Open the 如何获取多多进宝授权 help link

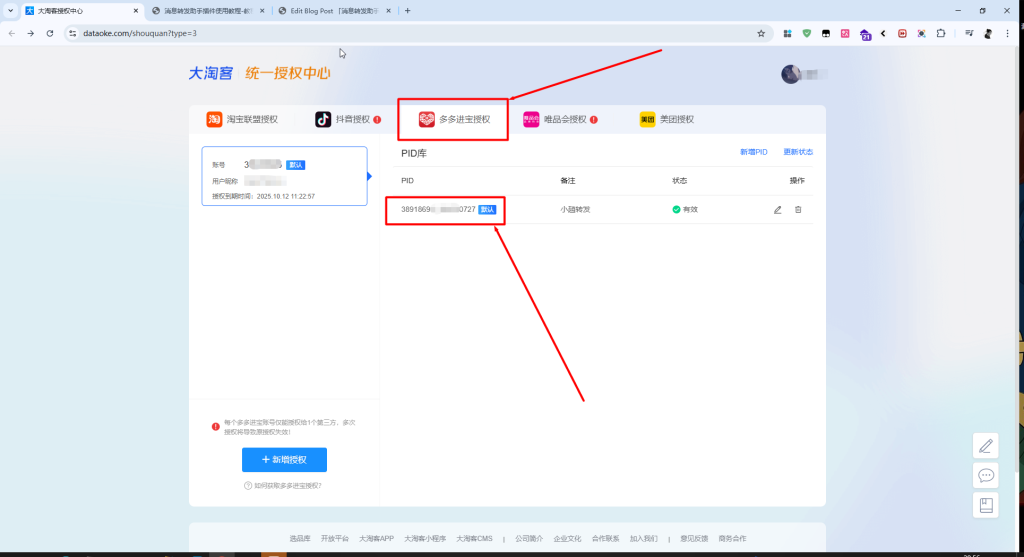[283, 486]
